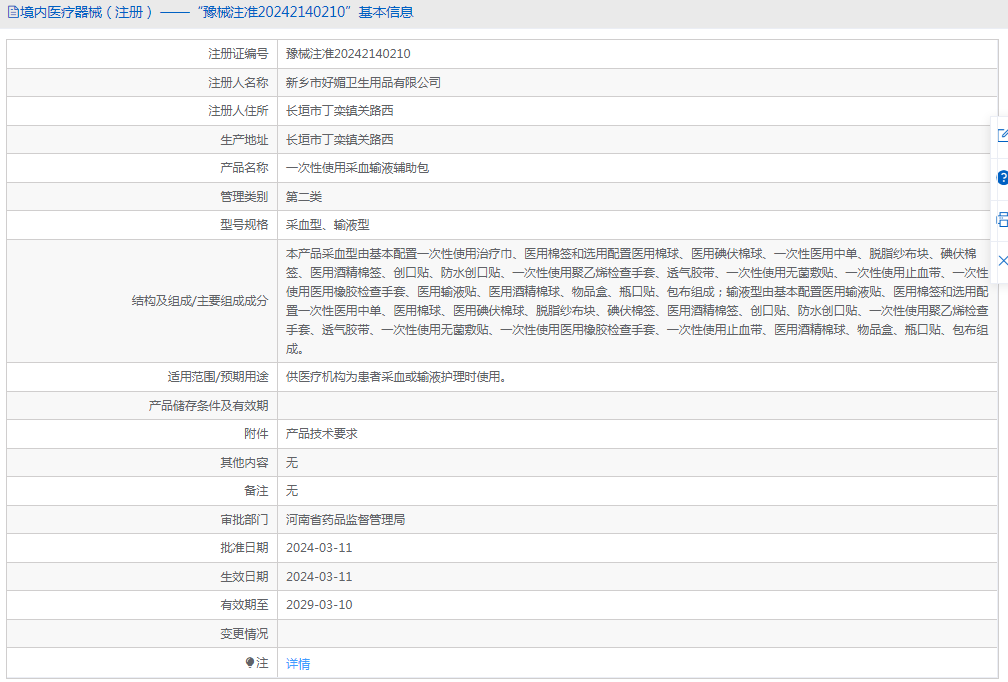
Task: Click the printer icon in side panel
Action: [x=1003, y=219]
